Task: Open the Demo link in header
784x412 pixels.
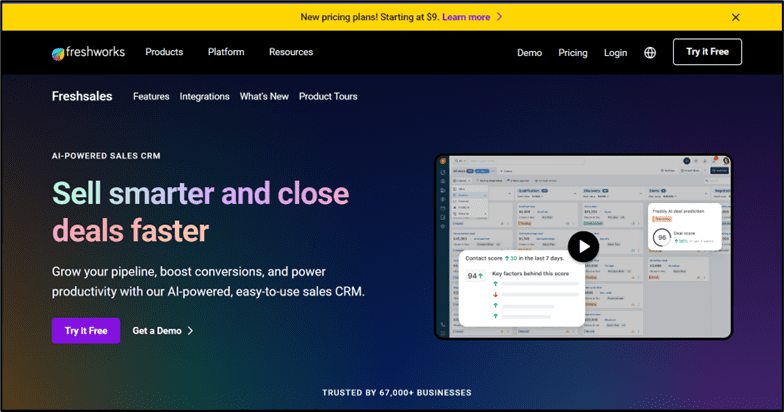Action: 529,53
